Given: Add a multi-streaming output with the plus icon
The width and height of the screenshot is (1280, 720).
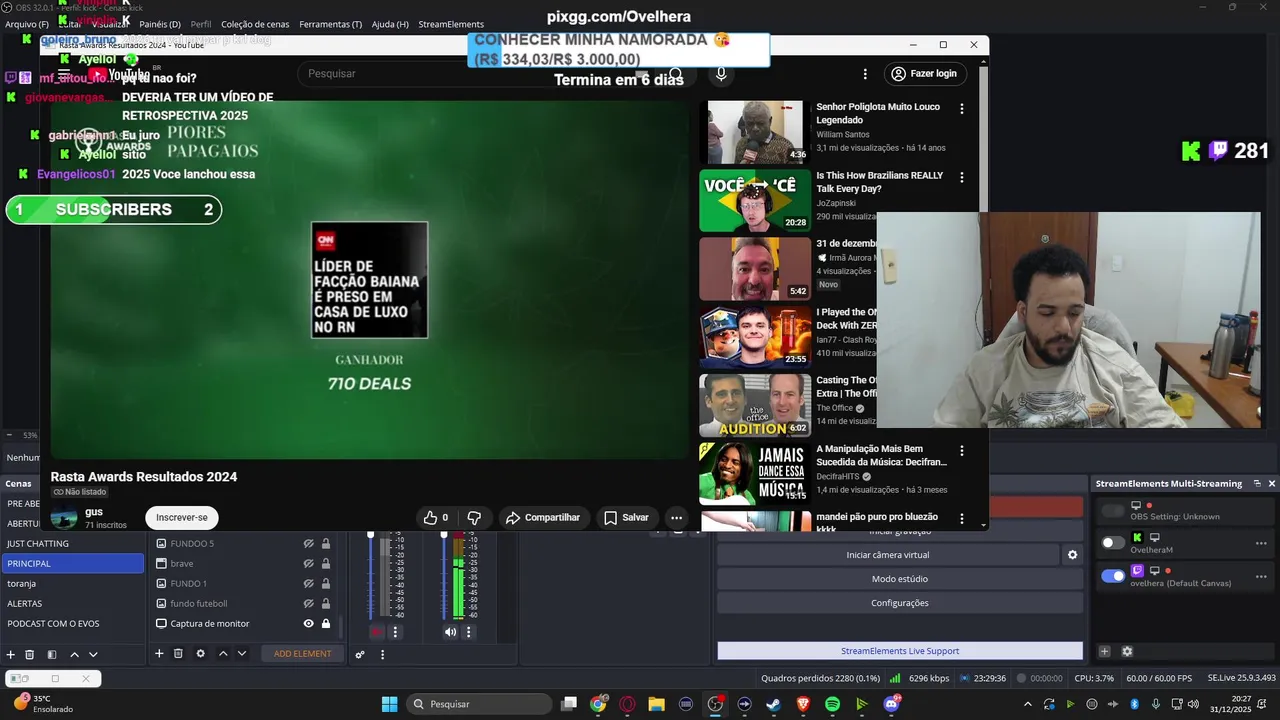Looking at the screenshot, I should click(1104, 651).
